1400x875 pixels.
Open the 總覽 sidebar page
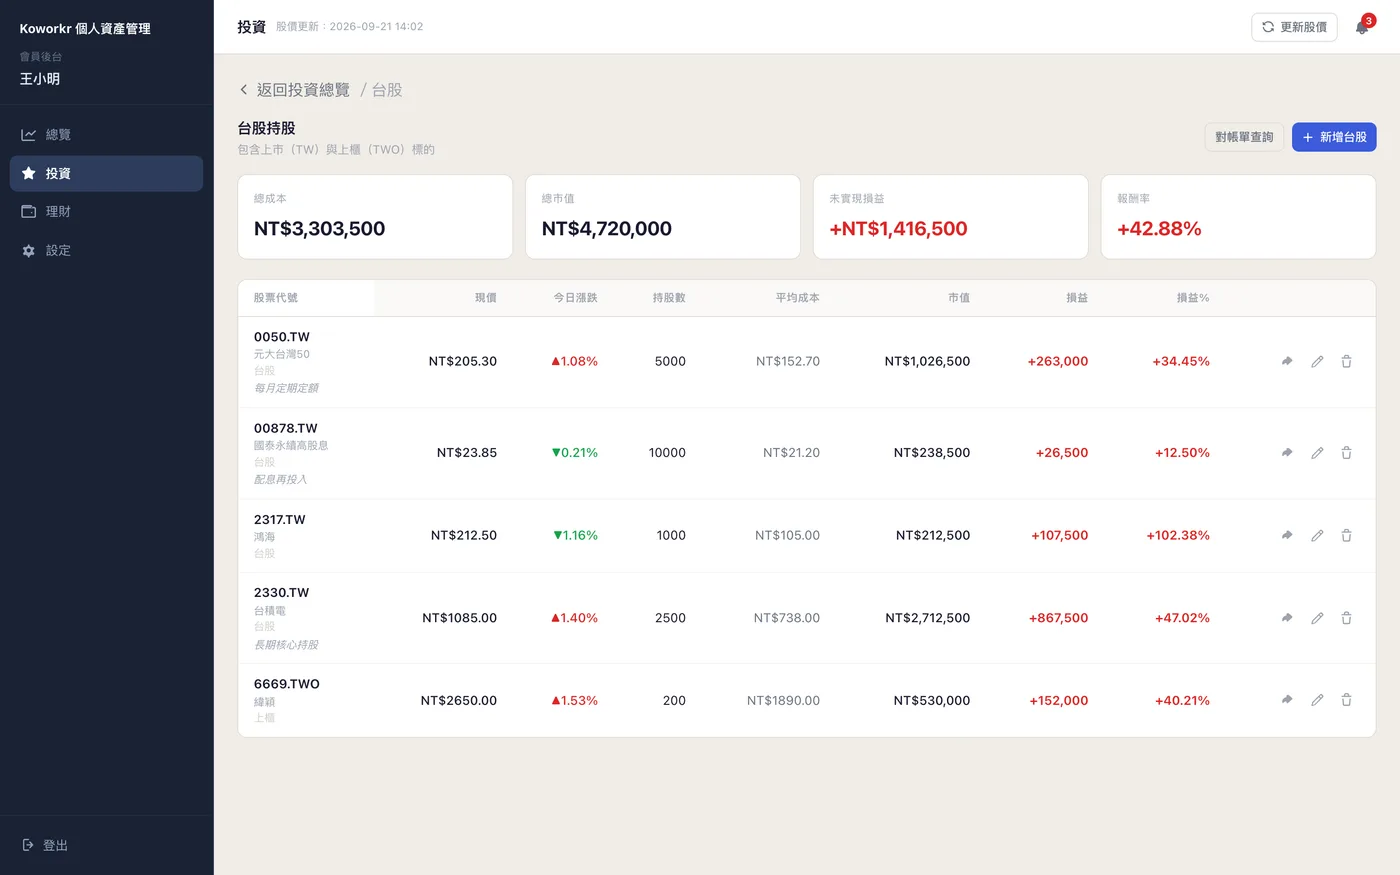106,135
